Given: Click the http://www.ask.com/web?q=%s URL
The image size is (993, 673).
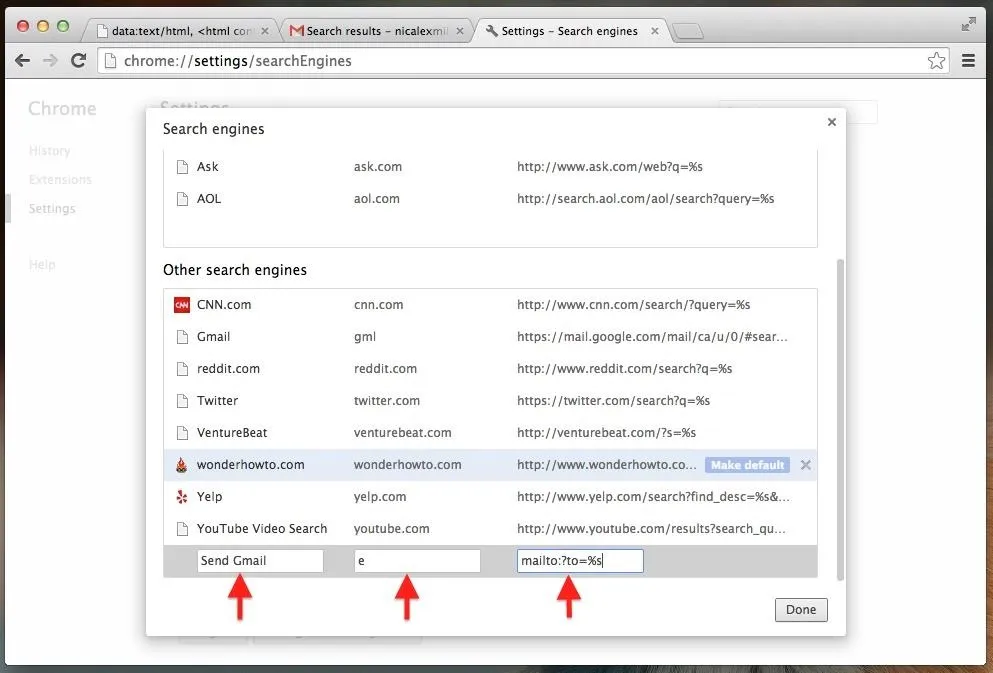Looking at the screenshot, I should (610, 167).
